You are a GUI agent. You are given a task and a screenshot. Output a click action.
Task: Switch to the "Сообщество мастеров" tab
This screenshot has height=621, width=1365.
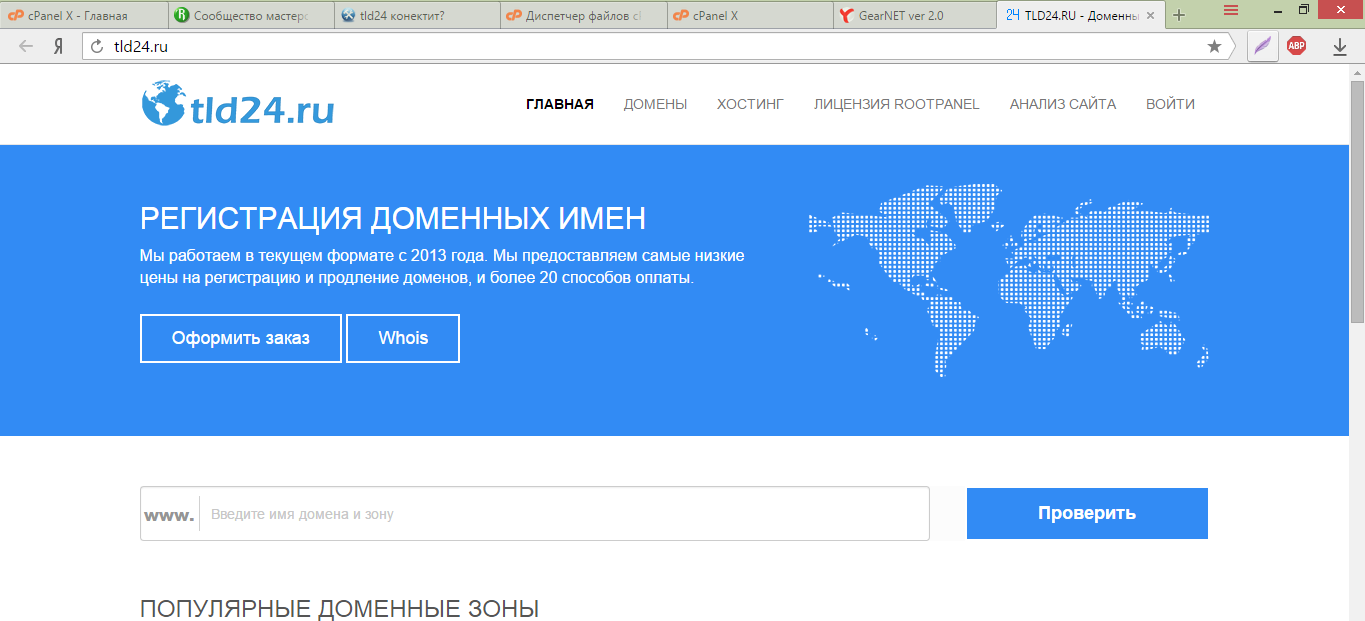[x=249, y=15]
